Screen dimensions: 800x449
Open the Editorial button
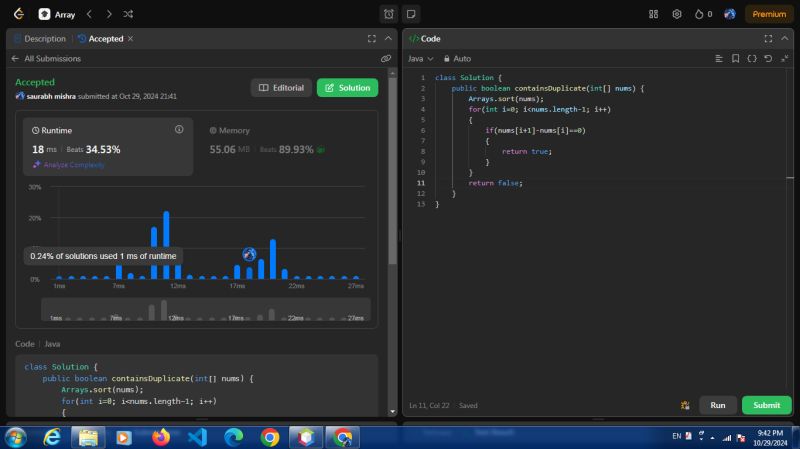pos(281,88)
